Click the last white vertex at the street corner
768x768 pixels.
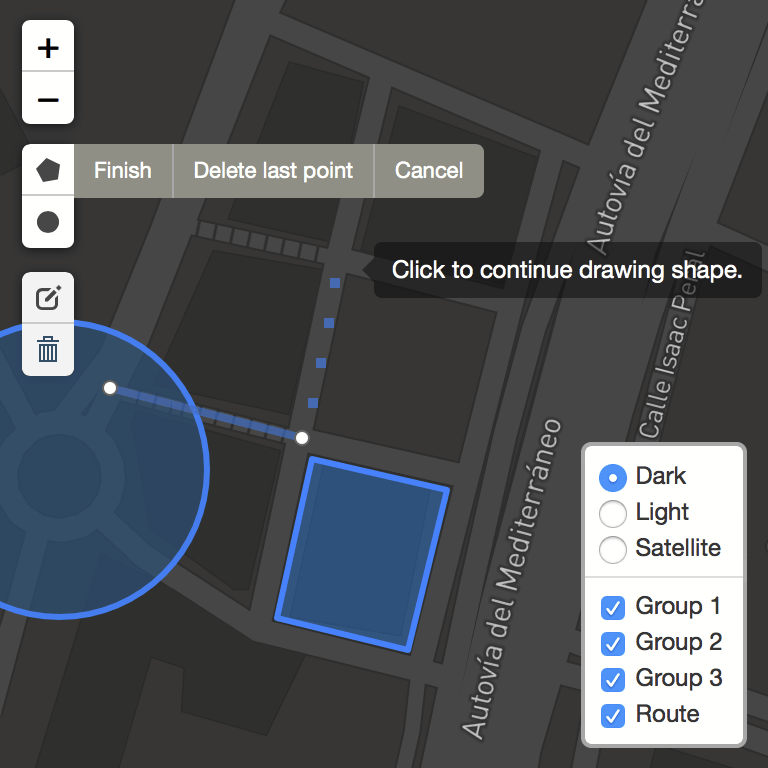[302, 438]
